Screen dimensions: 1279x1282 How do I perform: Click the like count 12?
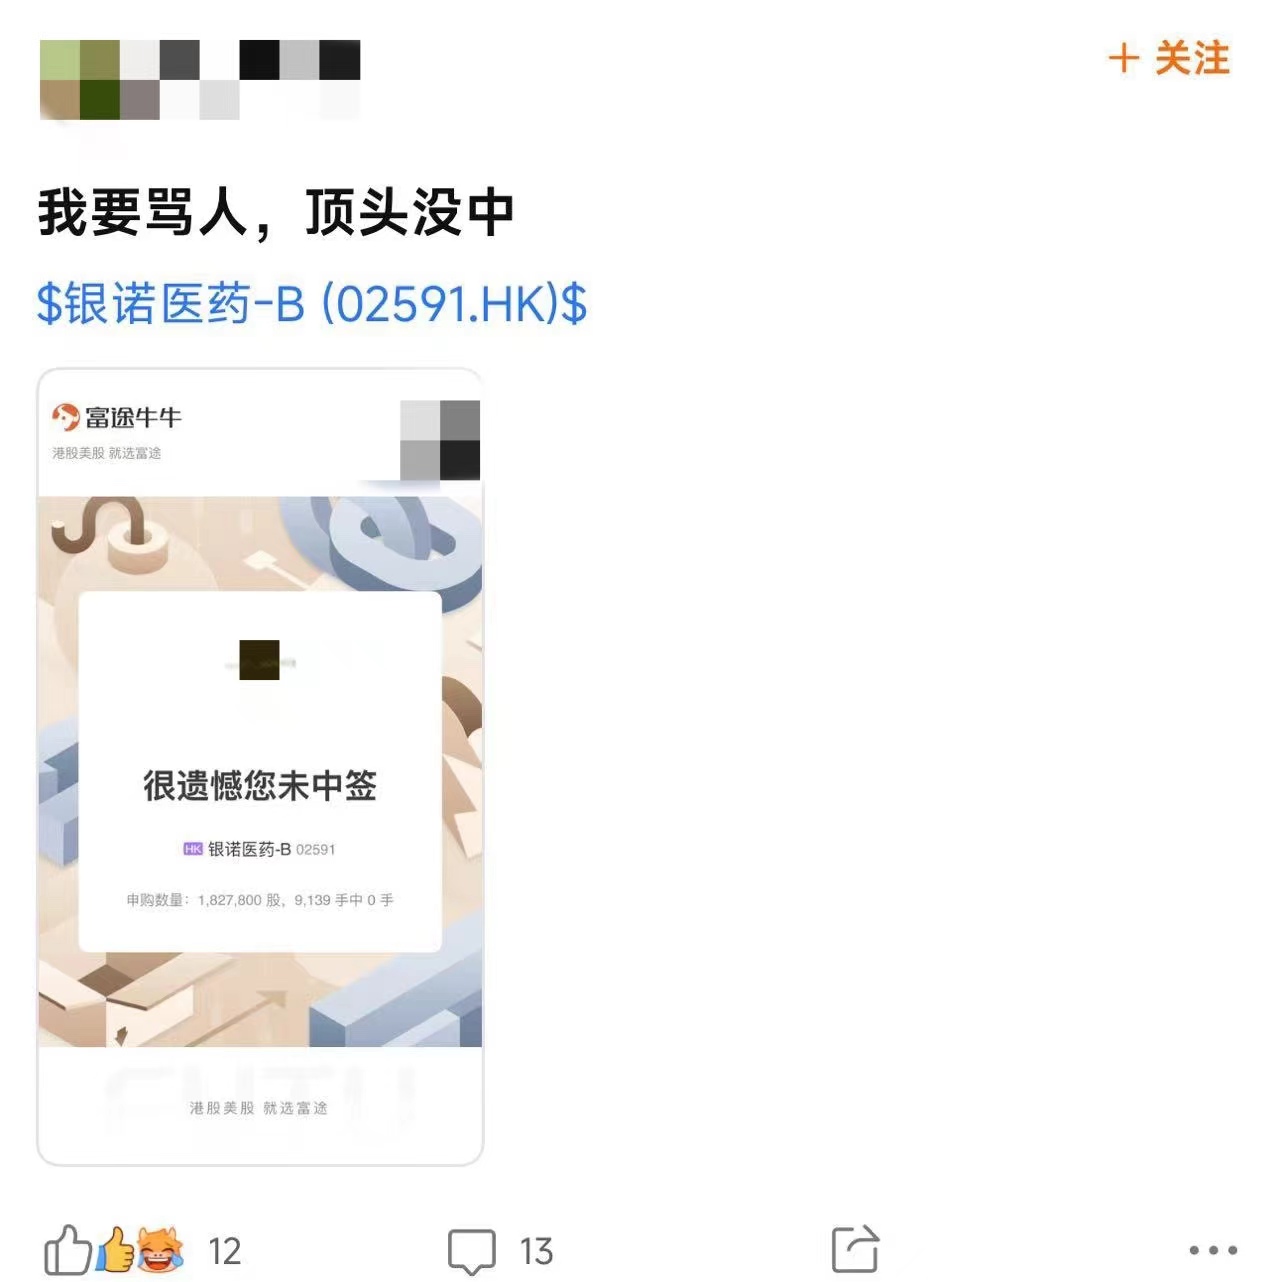point(225,1251)
